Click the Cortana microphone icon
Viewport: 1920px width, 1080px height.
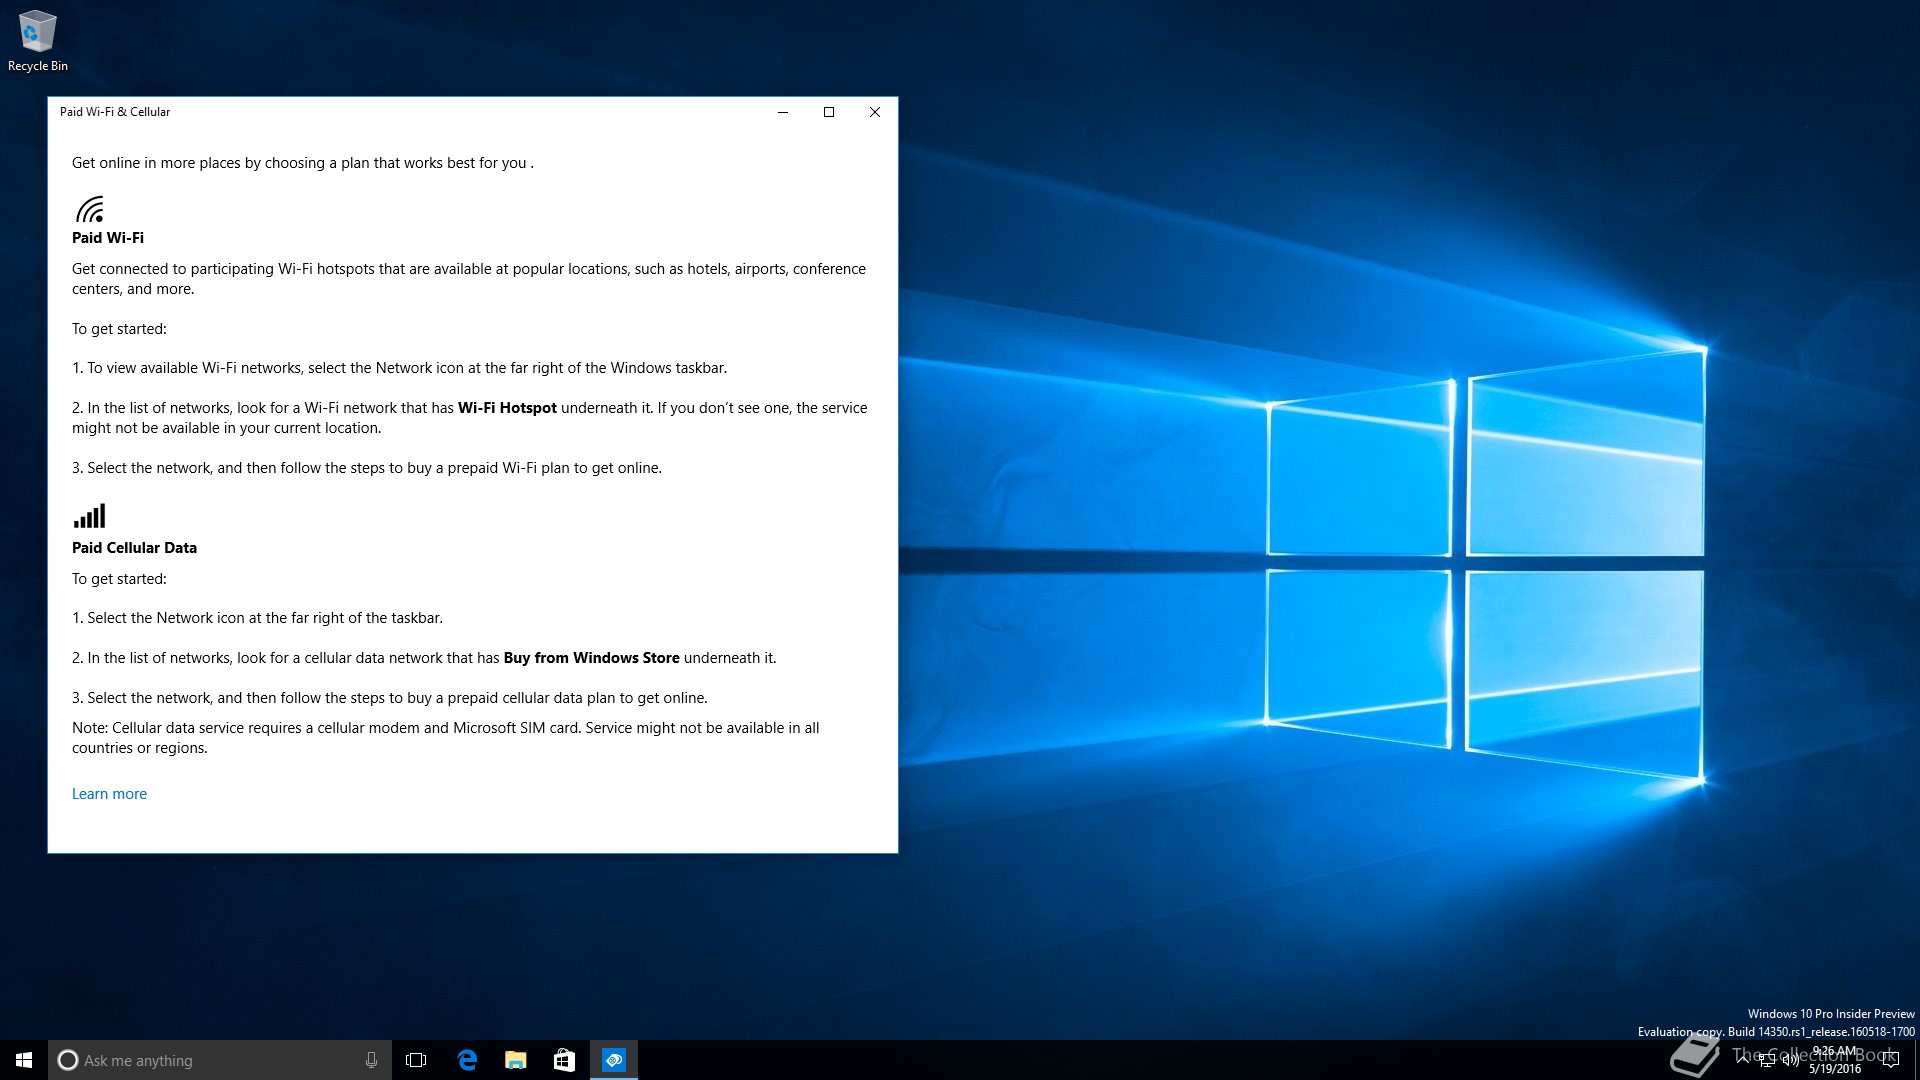pos(370,1060)
